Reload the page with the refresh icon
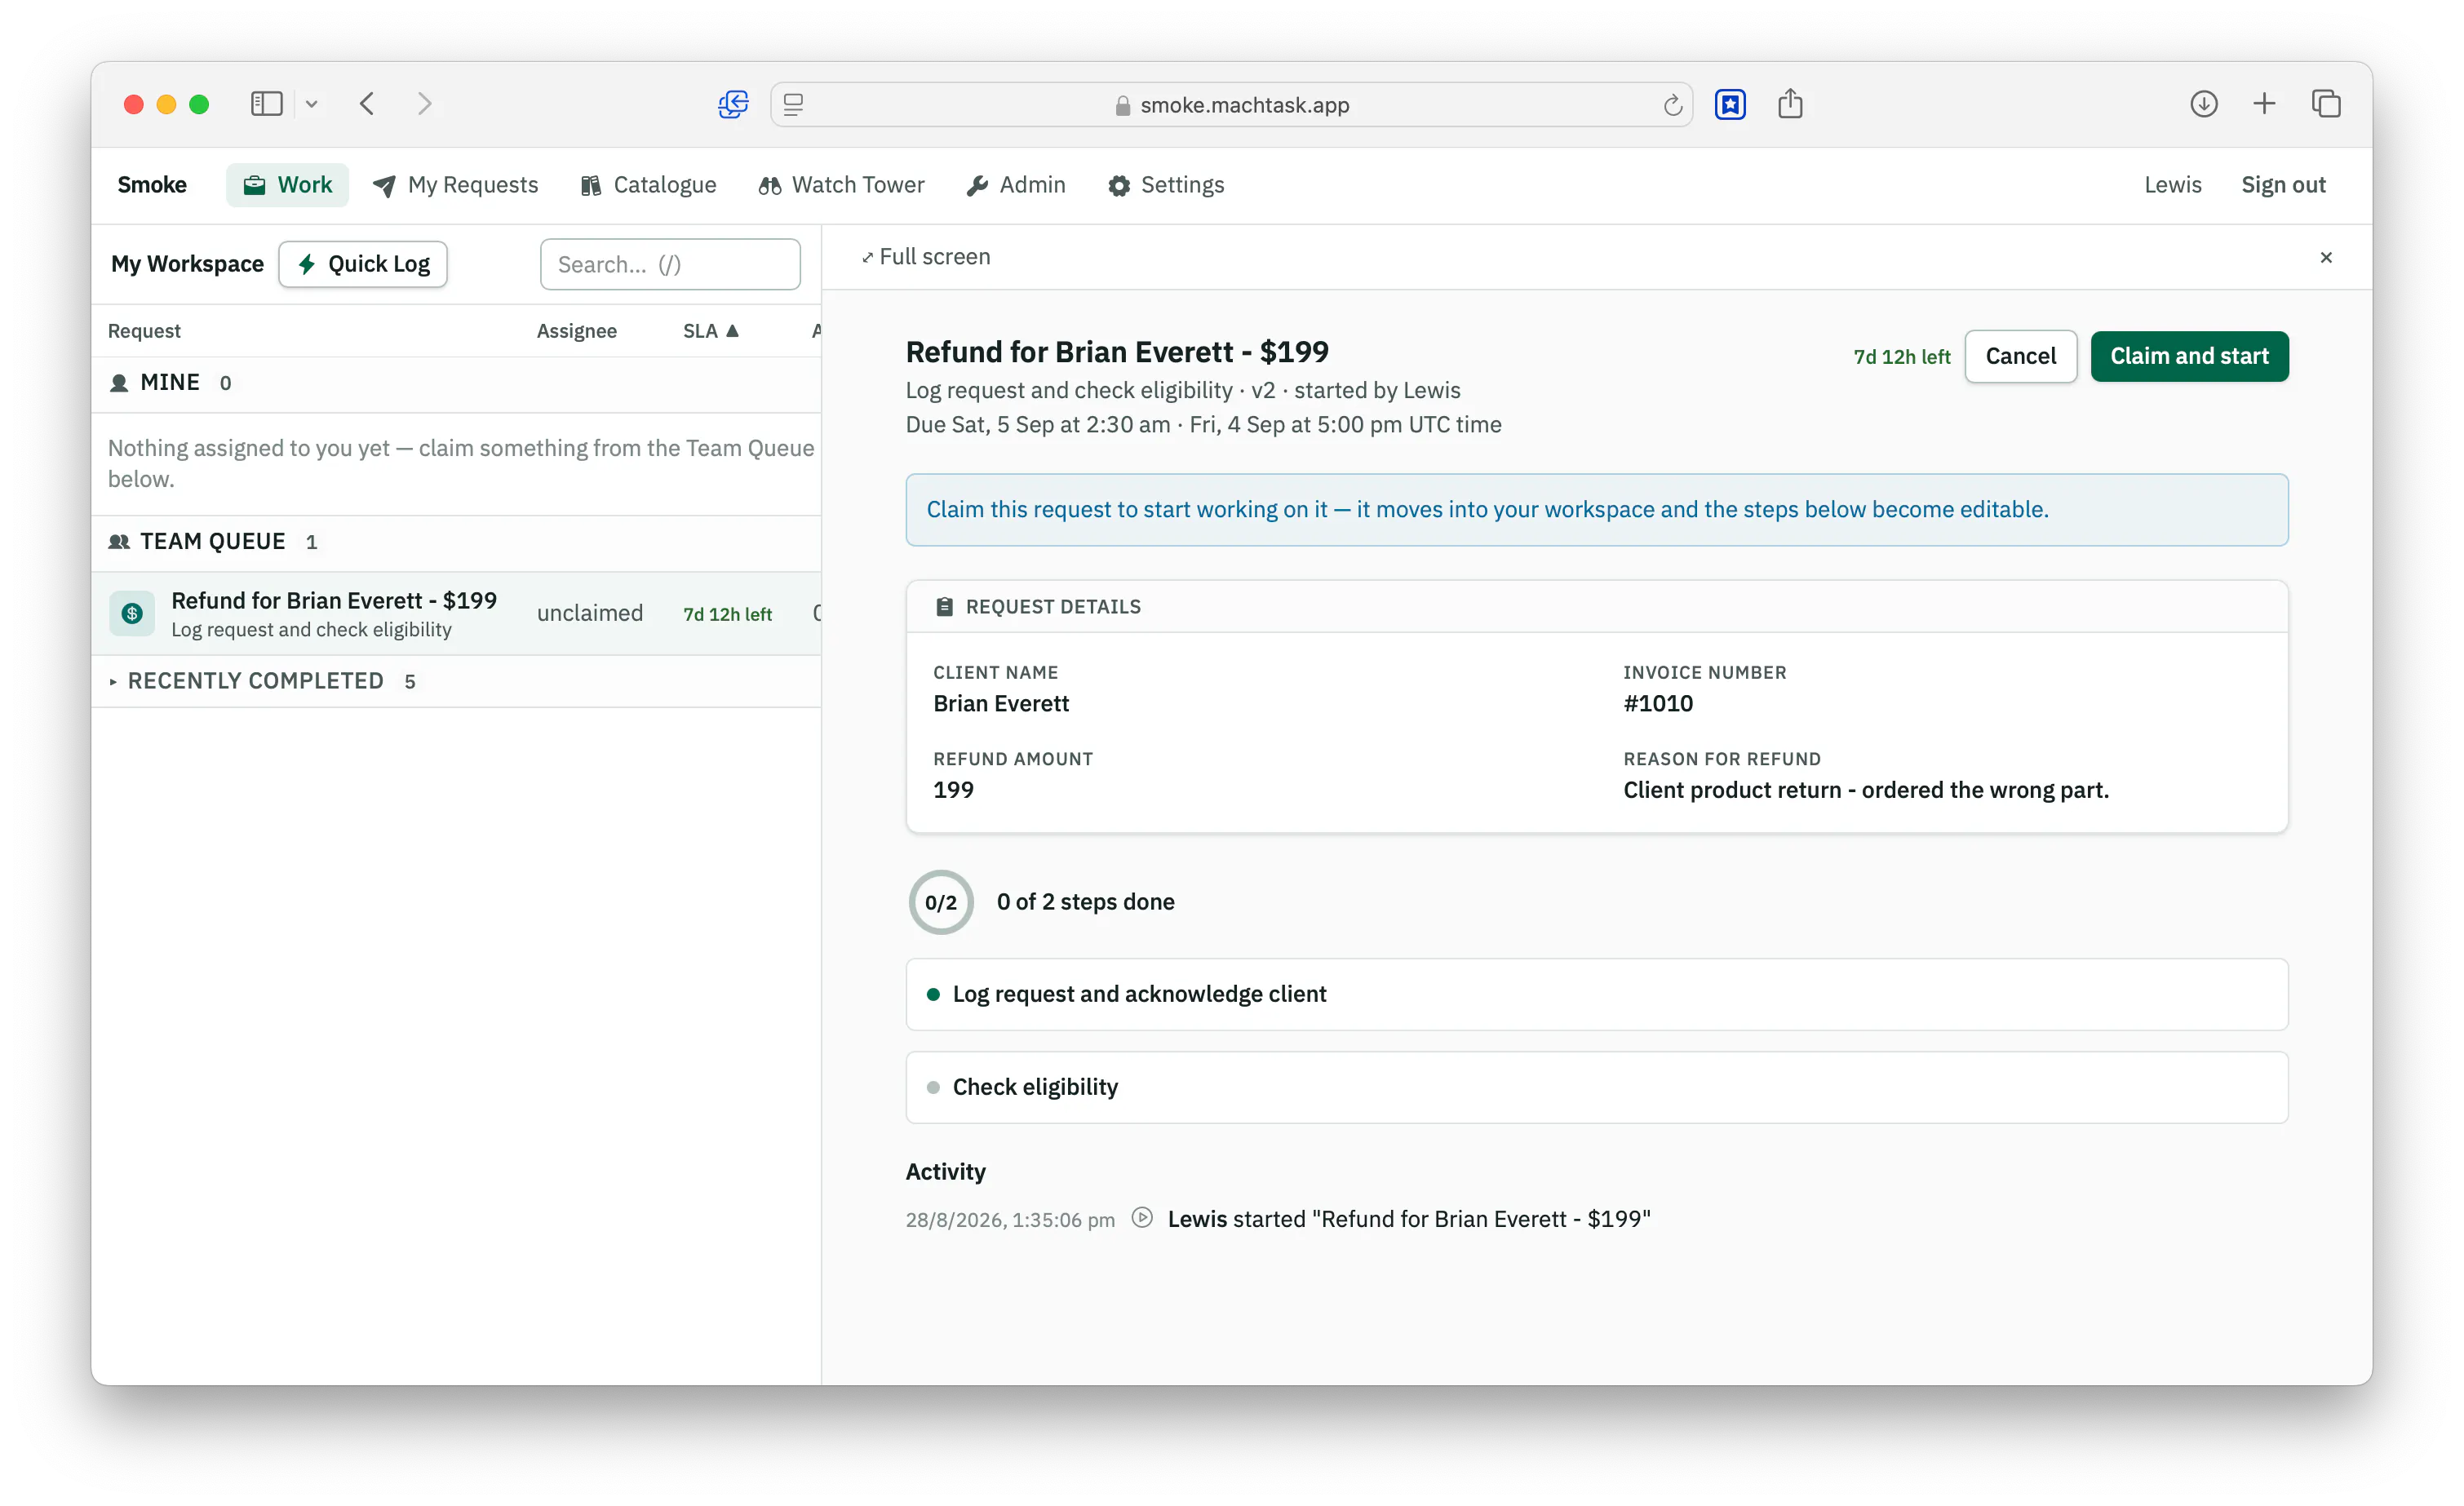Viewport: 2464px width, 1506px height. (x=1672, y=105)
